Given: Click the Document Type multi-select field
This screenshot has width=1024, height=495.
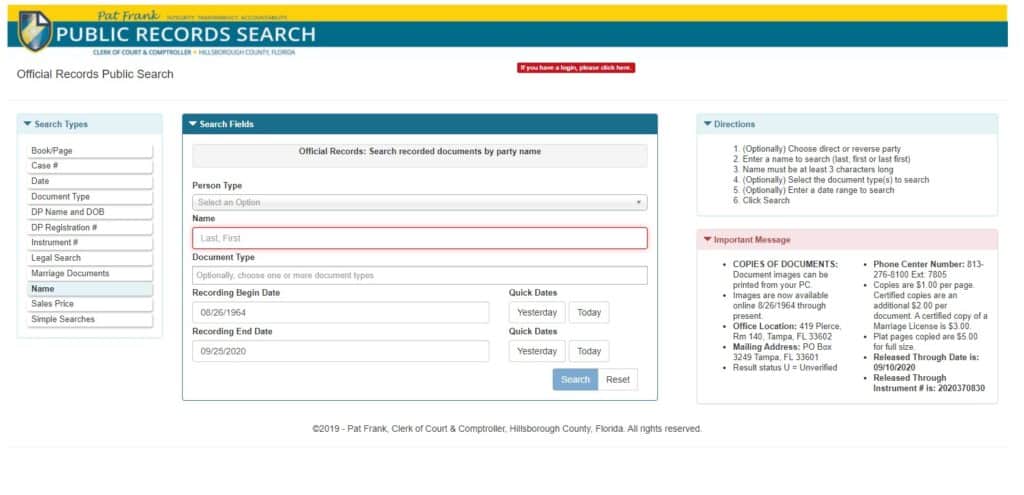Looking at the screenshot, I should (x=419, y=276).
